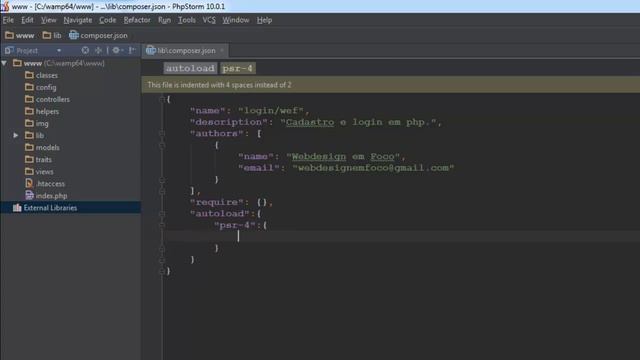Open the Code menu
640x360 pixels.
[107, 20]
